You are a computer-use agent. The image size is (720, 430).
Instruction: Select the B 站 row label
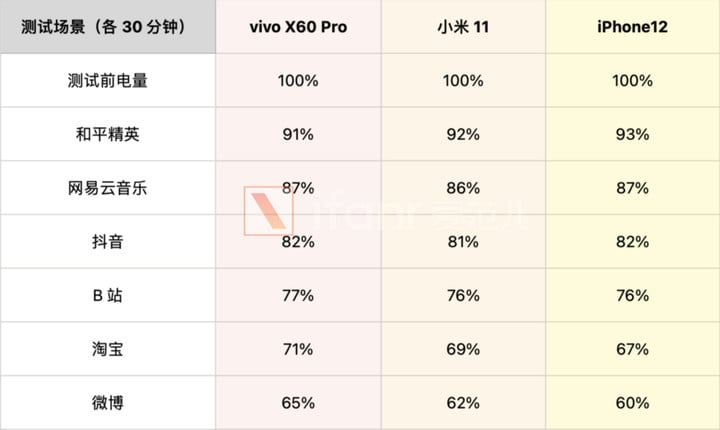(107, 295)
